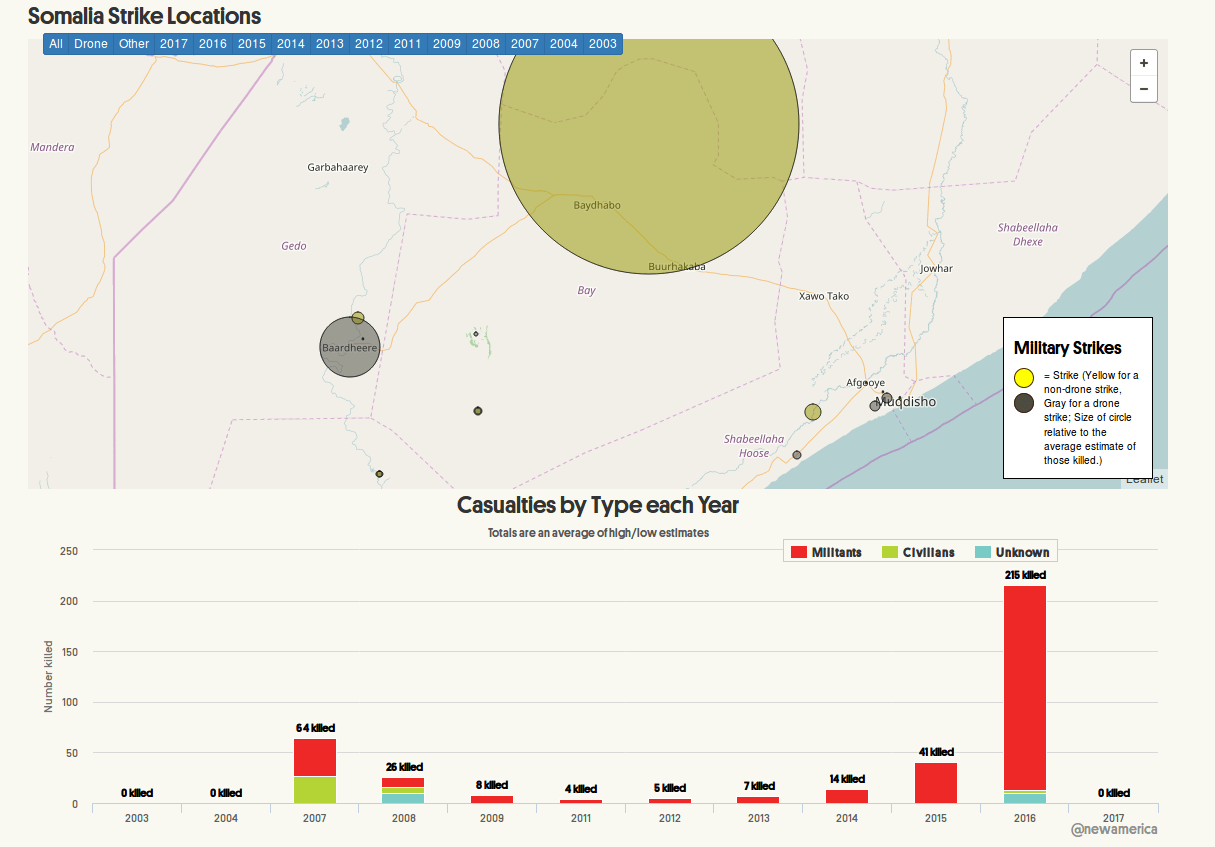
Task: Click the red 2016 militants bar
Action: pyautogui.click(x=1025, y=688)
